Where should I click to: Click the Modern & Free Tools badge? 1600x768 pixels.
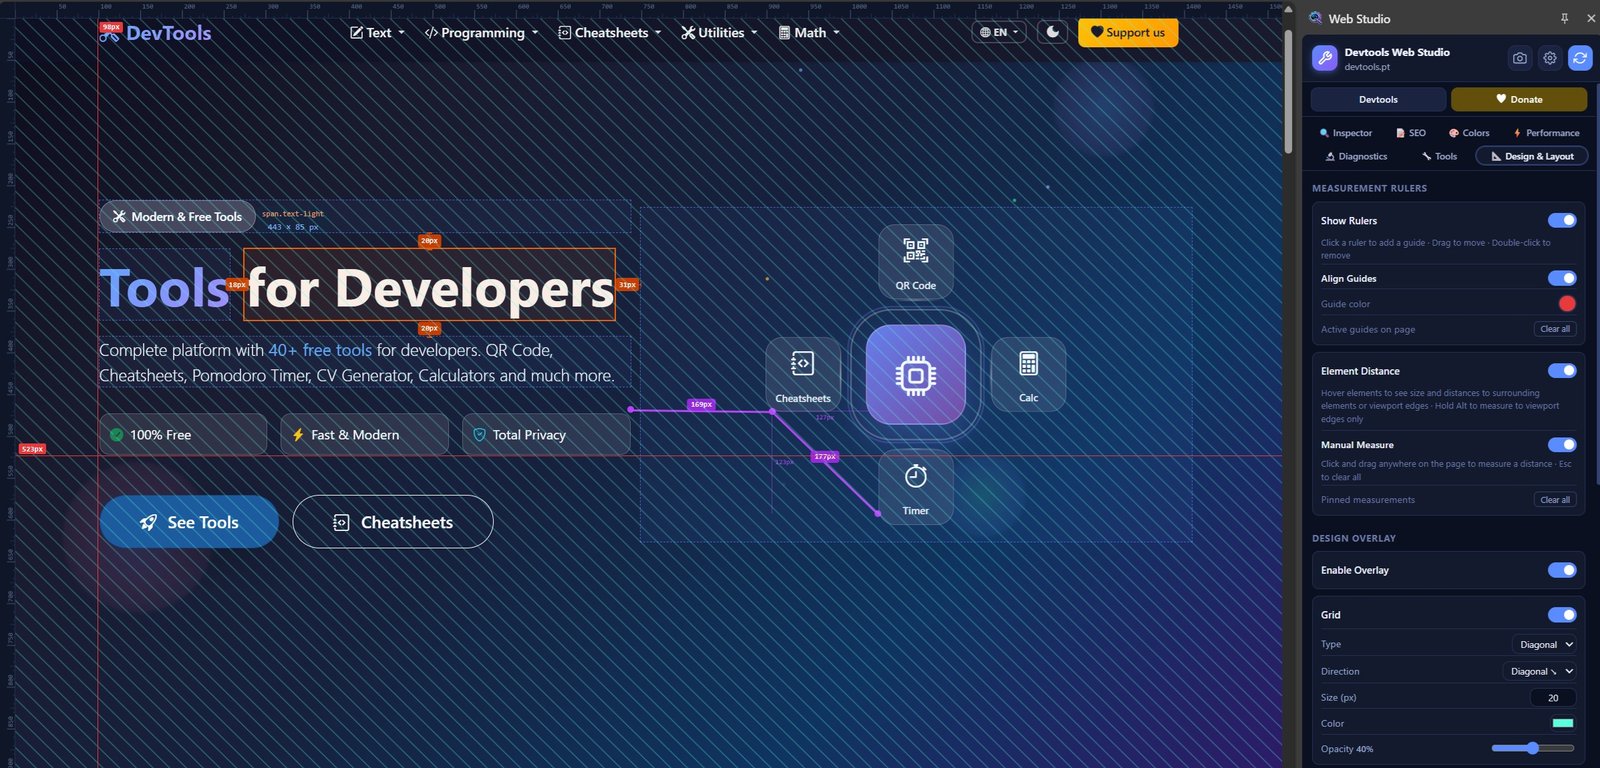click(x=177, y=216)
